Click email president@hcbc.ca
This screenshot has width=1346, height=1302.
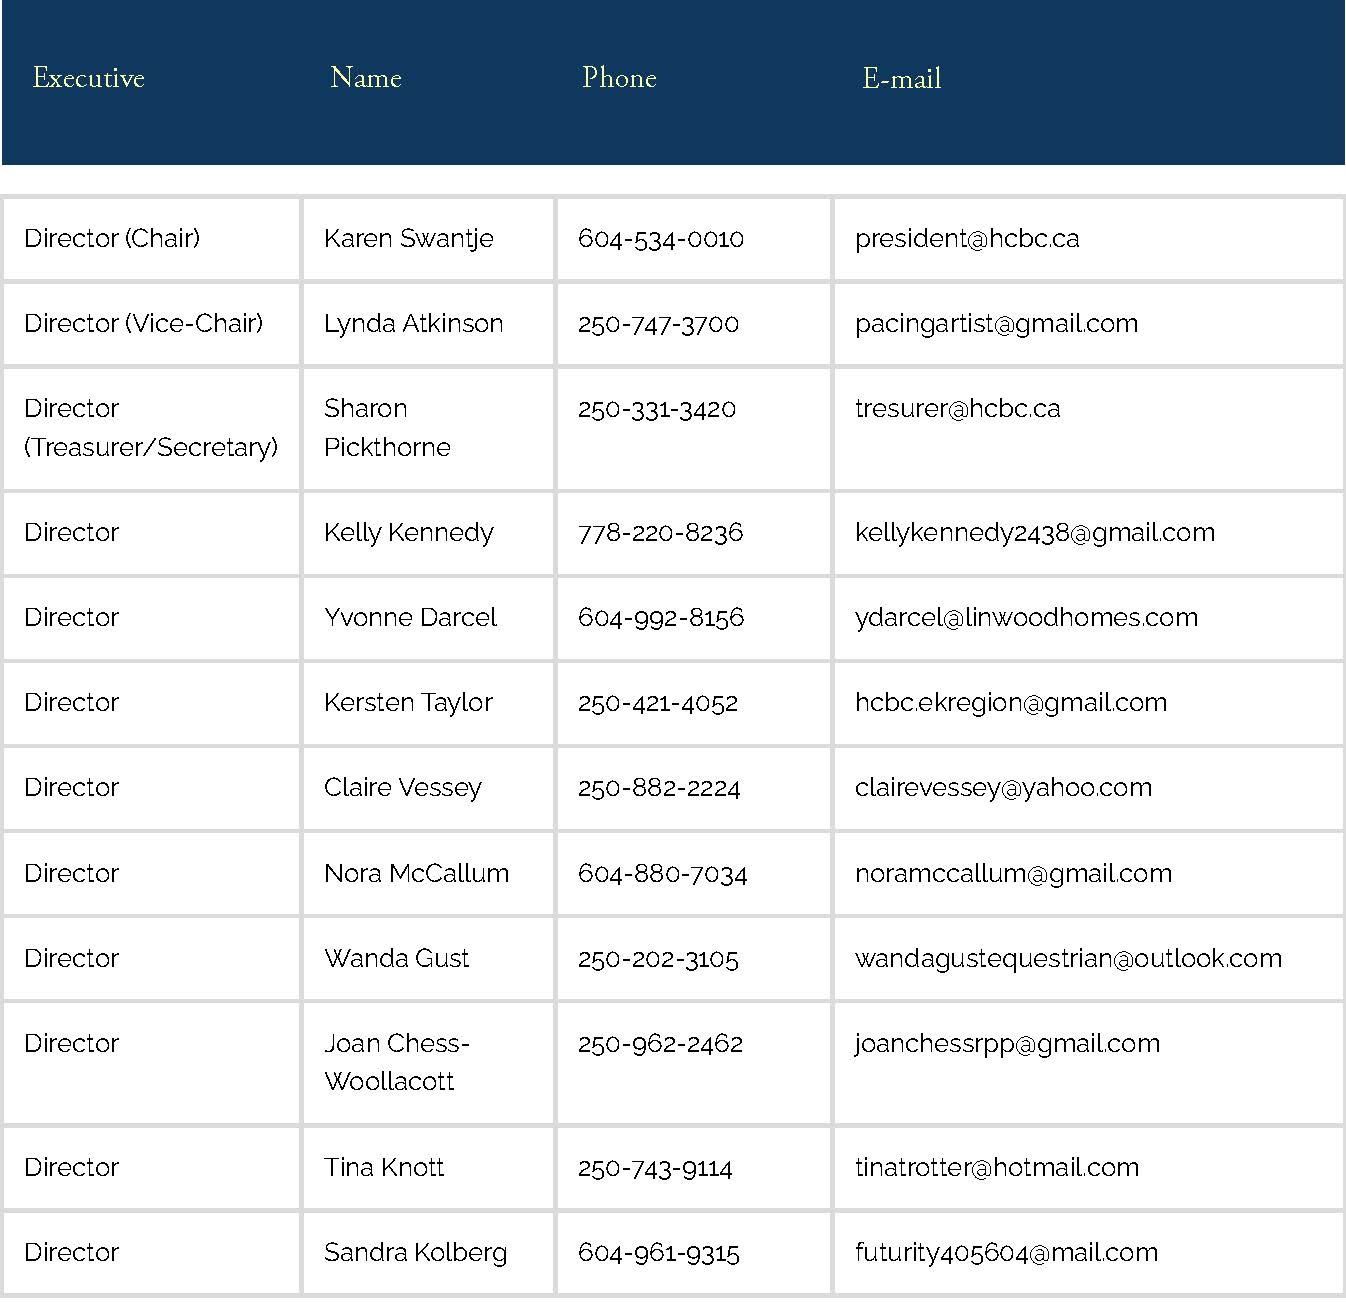coord(967,238)
